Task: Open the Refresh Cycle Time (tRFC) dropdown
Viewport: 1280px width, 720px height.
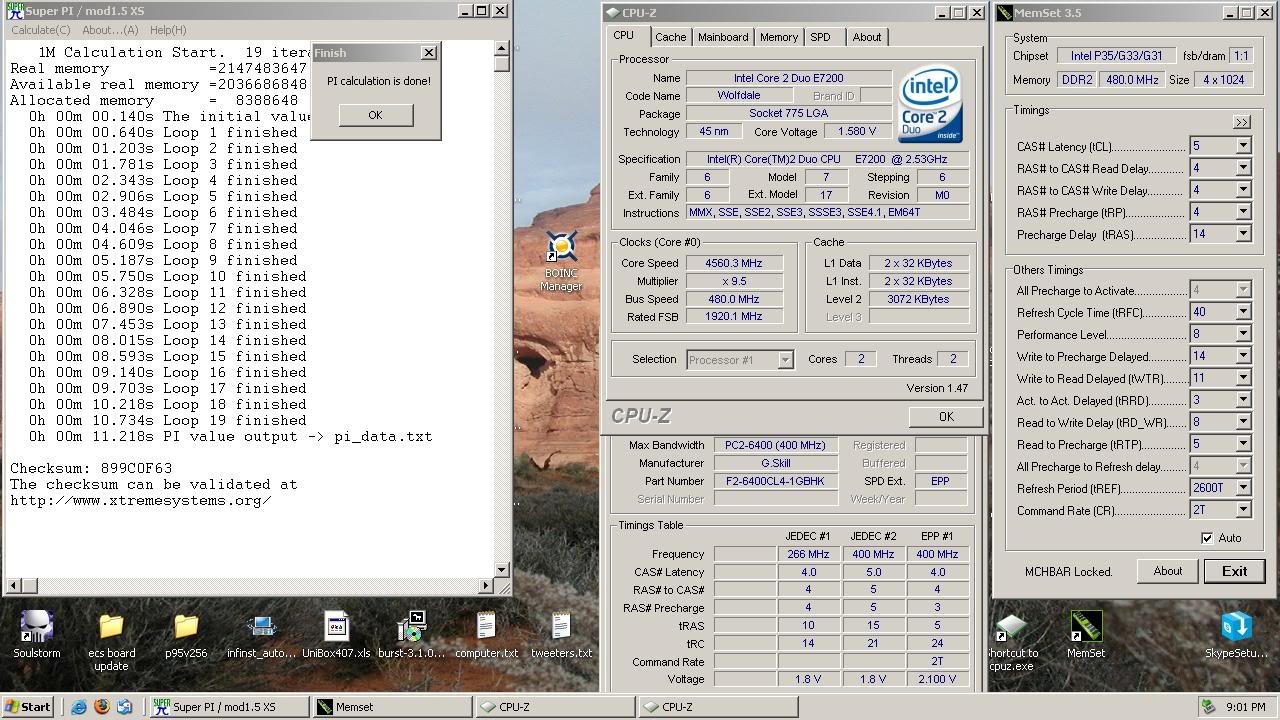Action: [x=1243, y=312]
